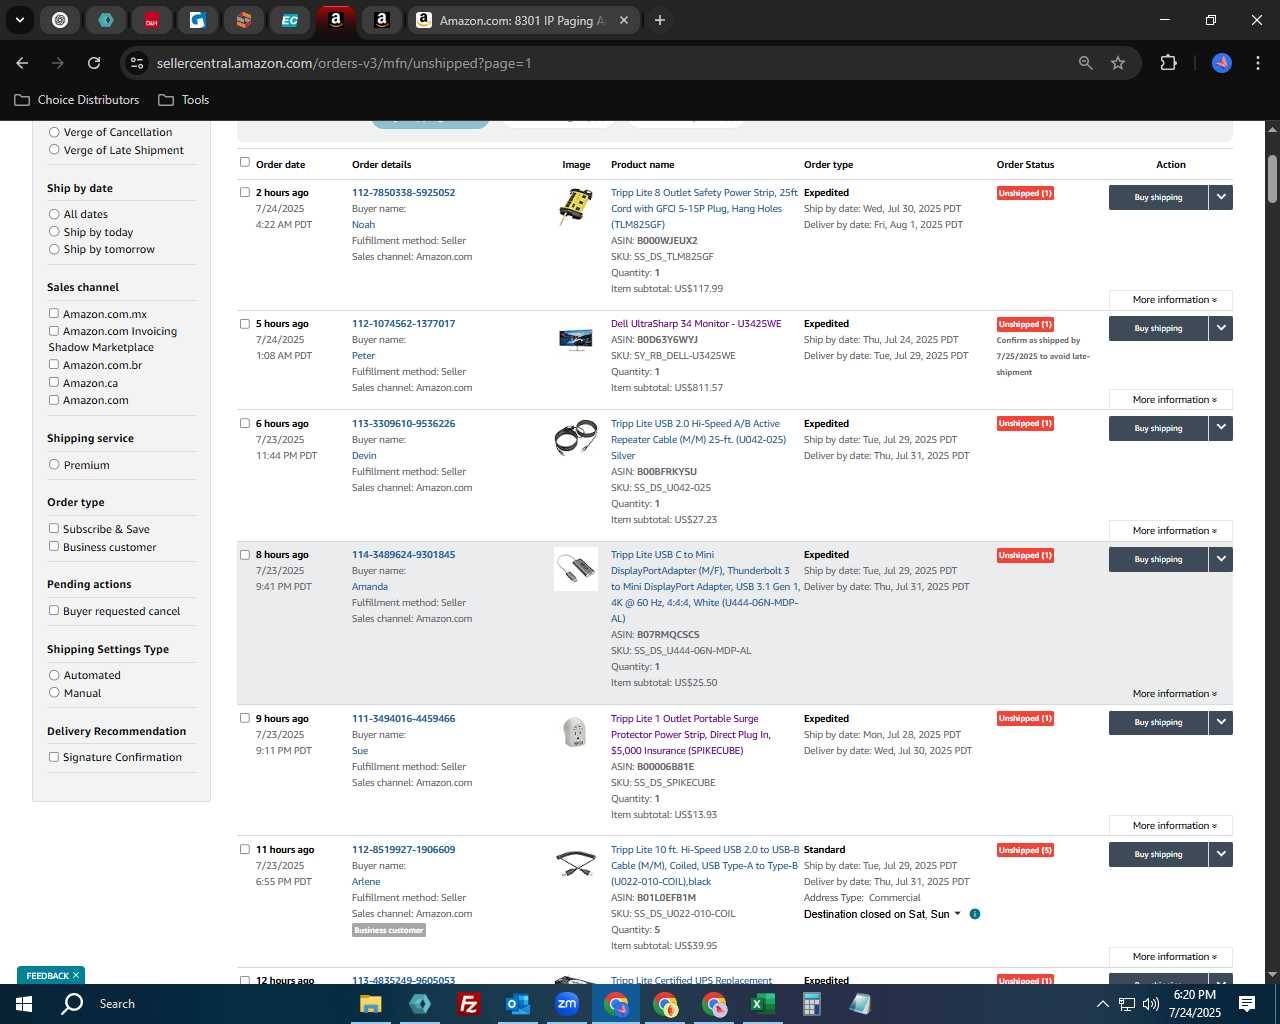Open Outlook from the taskbar

518,1004
